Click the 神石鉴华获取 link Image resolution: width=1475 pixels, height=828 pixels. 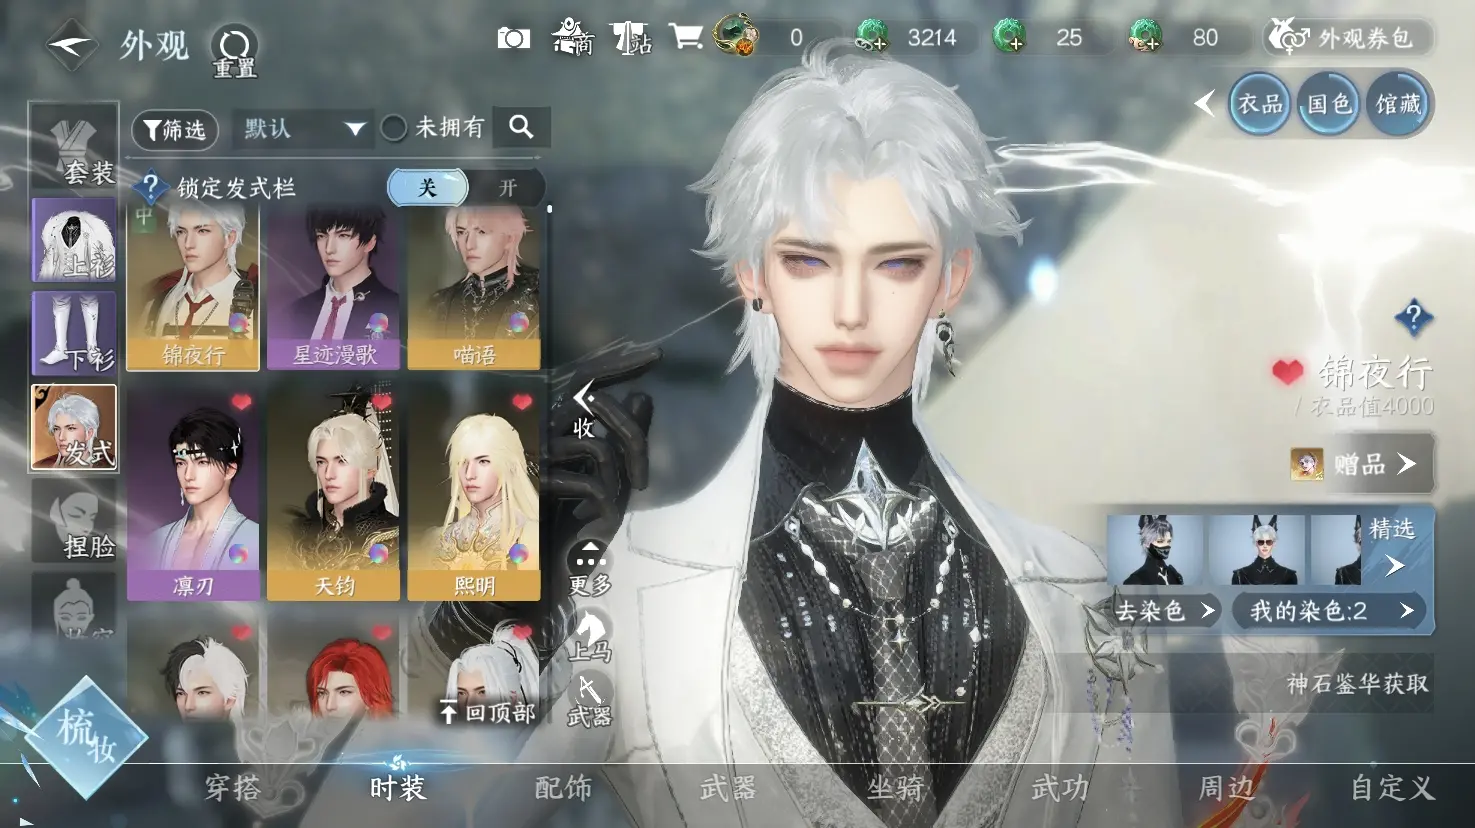click(x=1357, y=684)
